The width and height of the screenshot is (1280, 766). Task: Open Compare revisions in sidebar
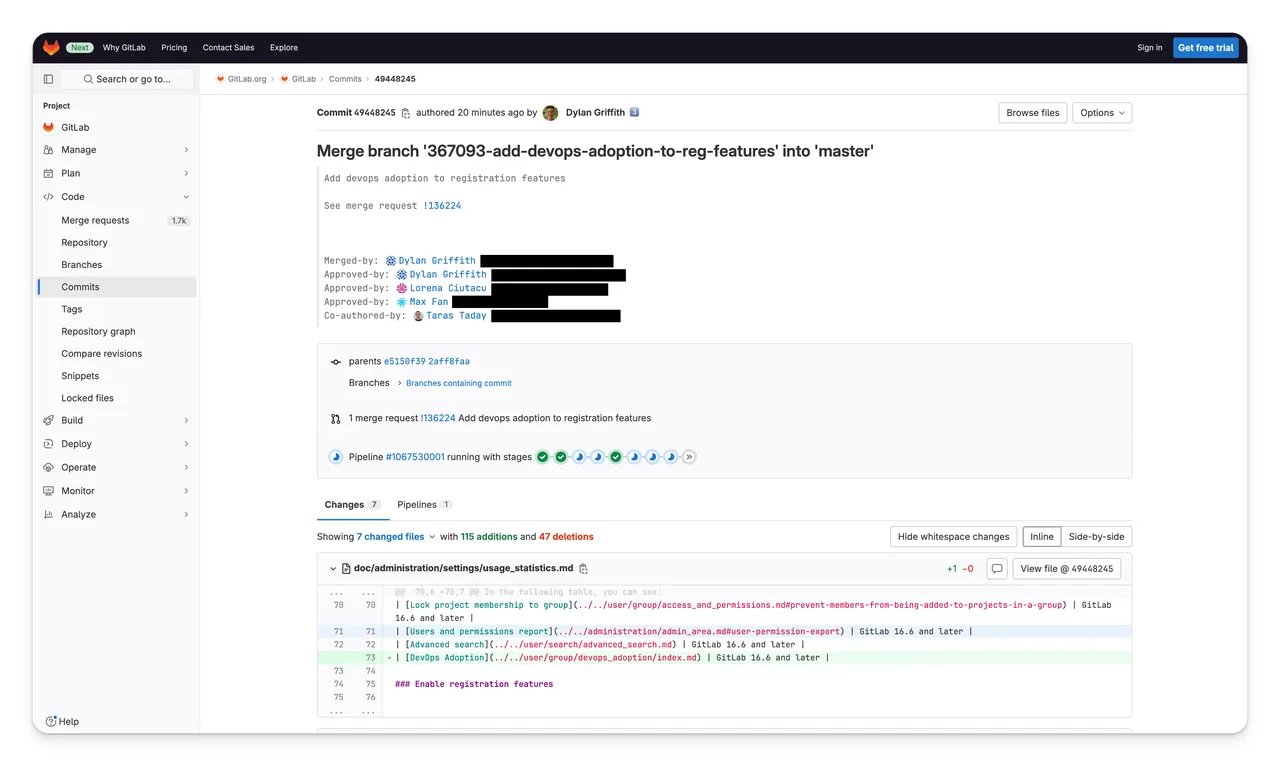click(116, 353)
